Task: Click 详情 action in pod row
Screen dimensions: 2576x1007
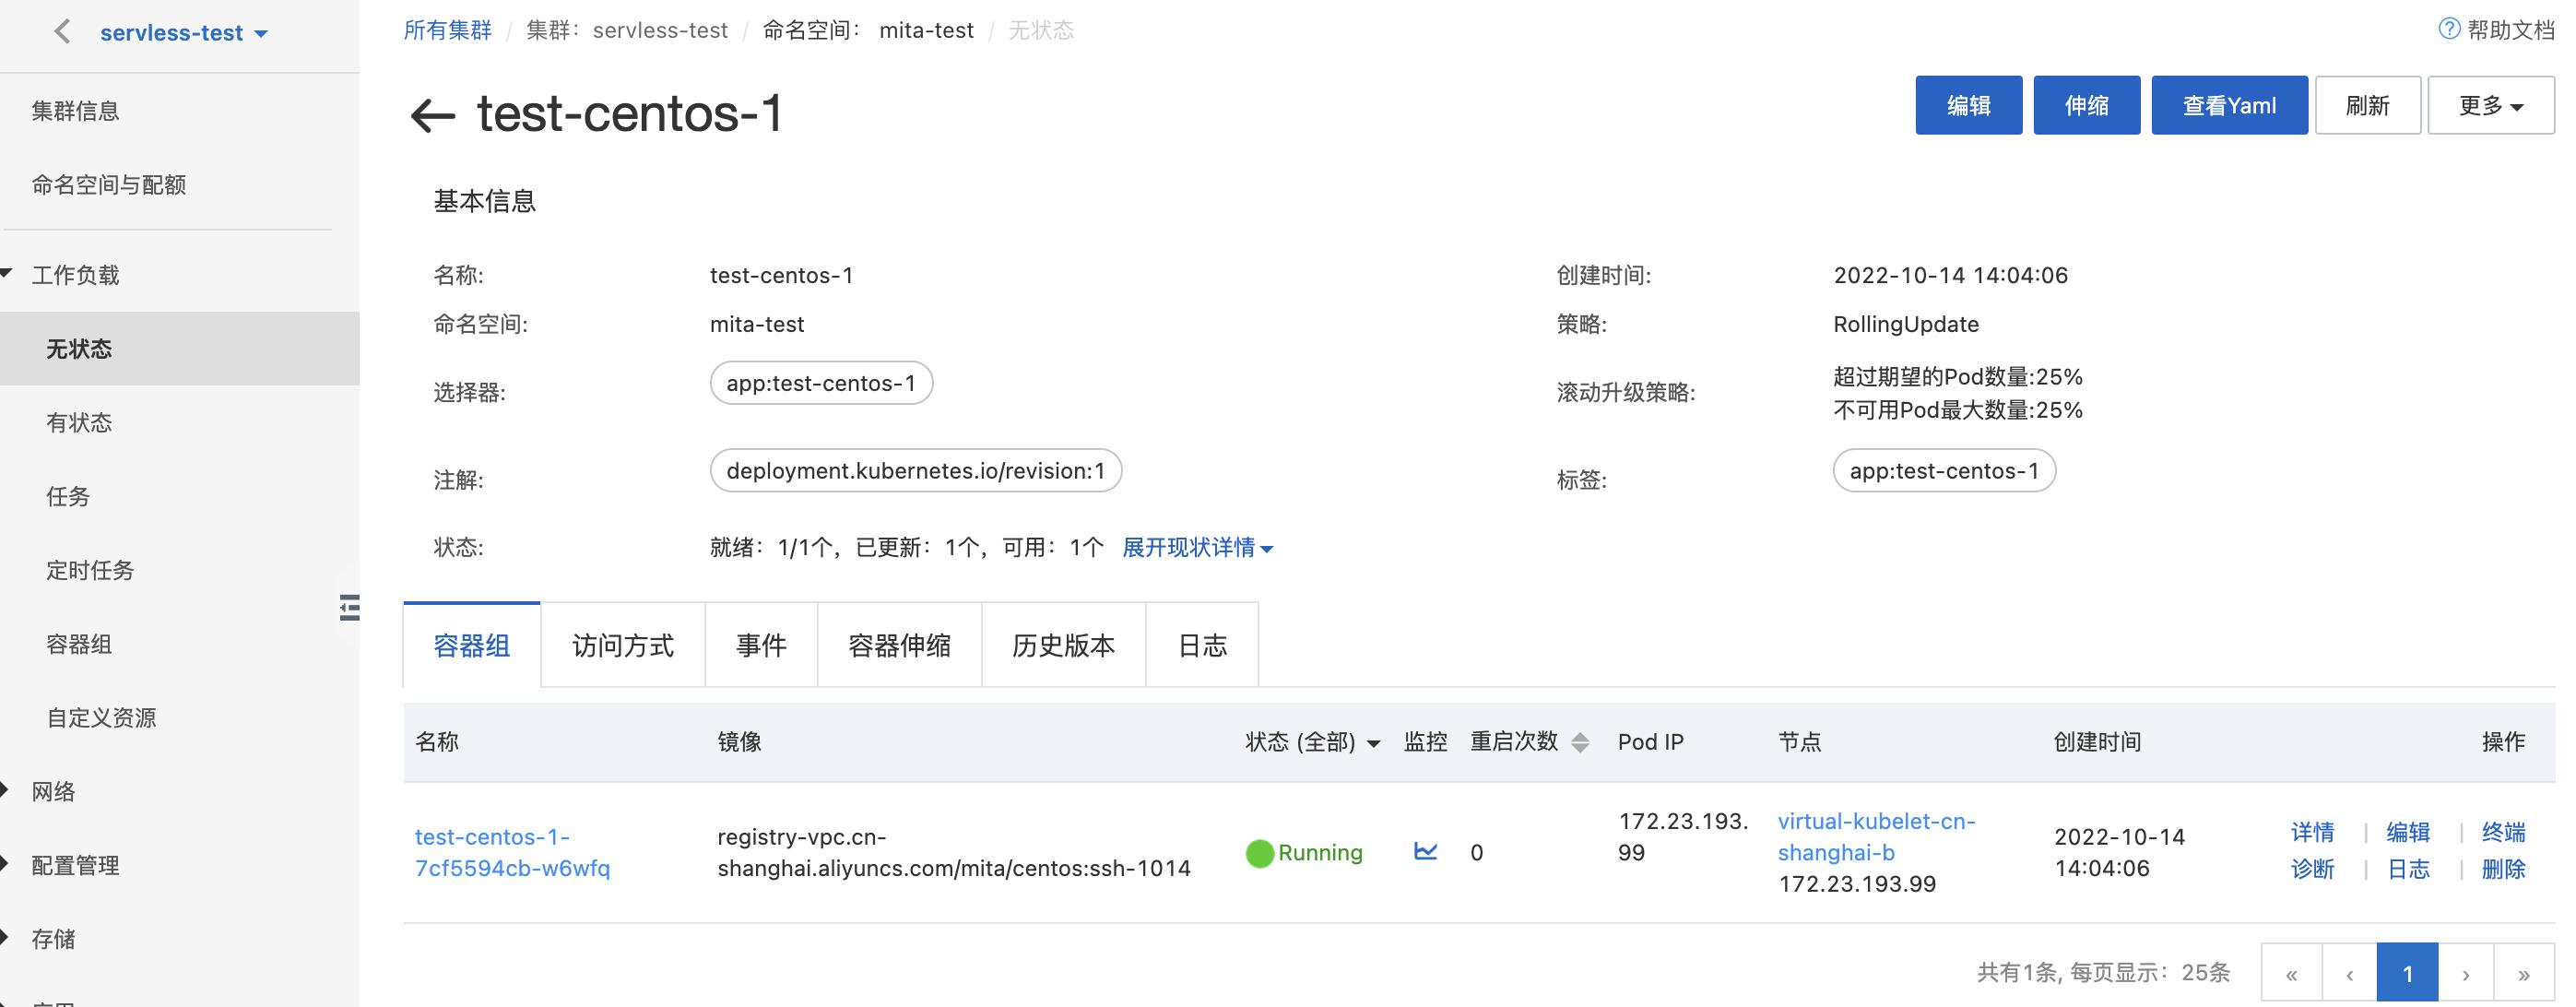Action: tap(2312, 832)
